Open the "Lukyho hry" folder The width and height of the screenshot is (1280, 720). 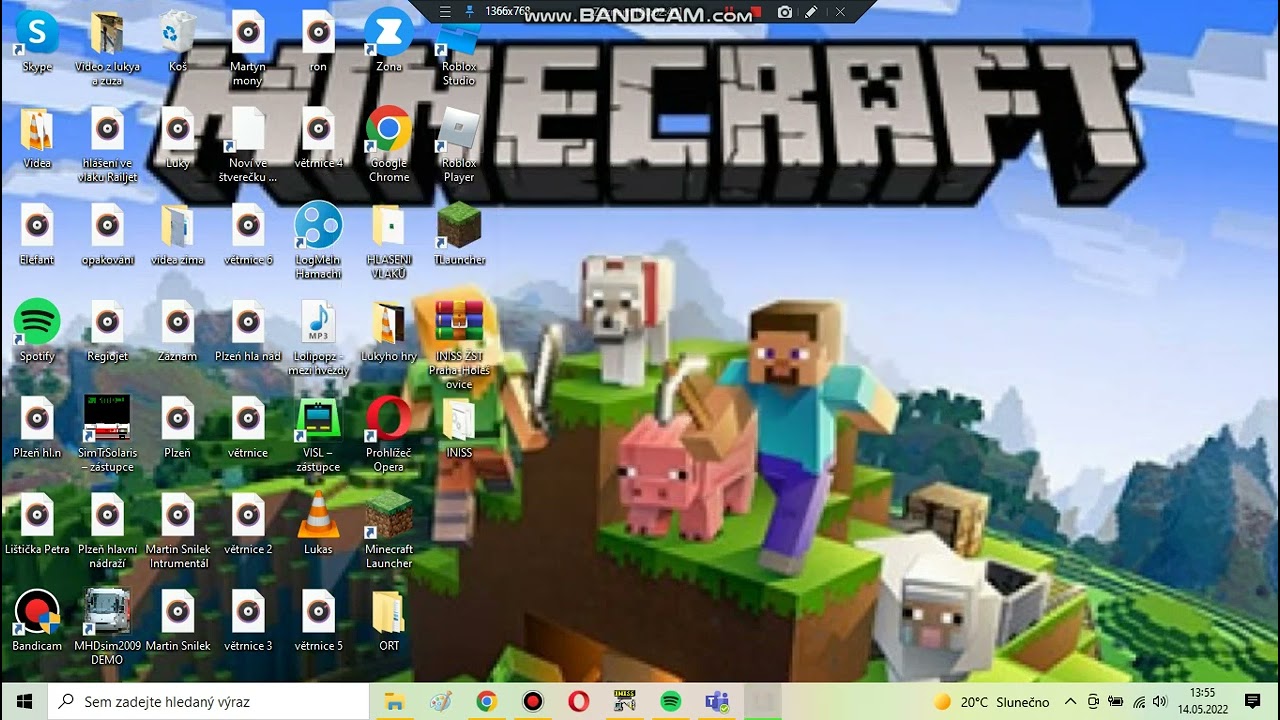pos(389,330)
